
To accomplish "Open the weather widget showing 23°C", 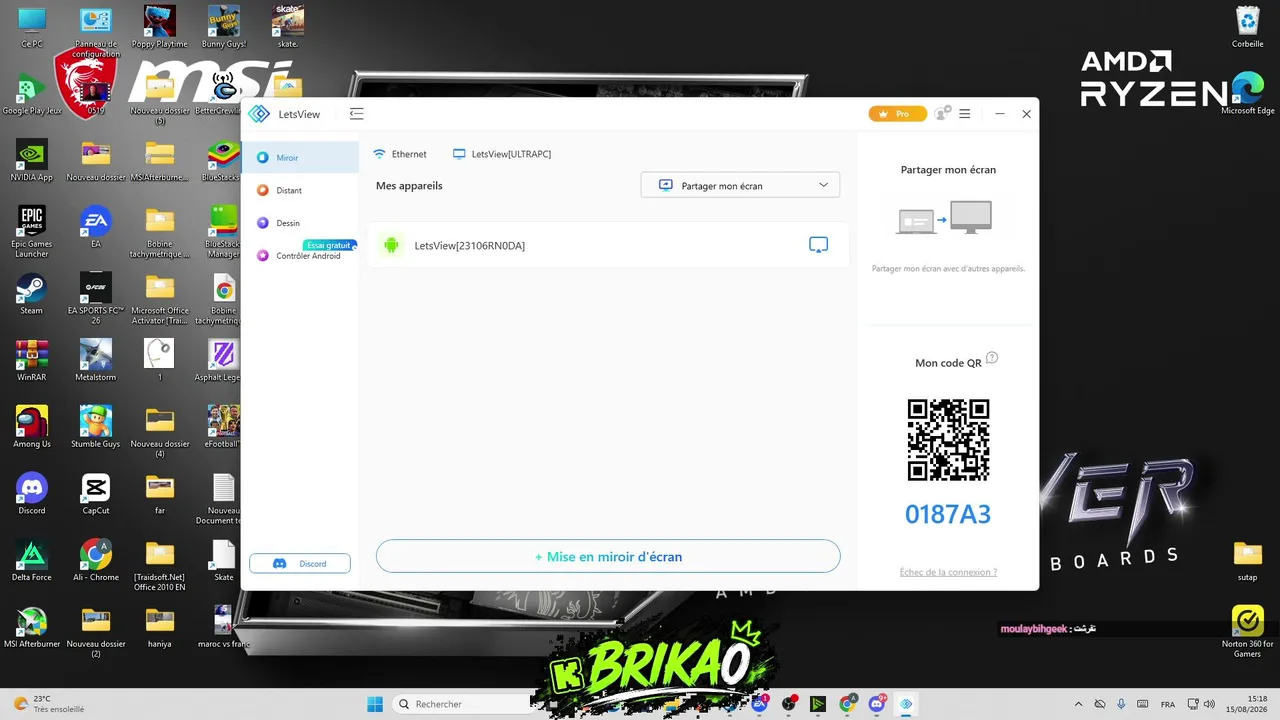I will (50, 704).
